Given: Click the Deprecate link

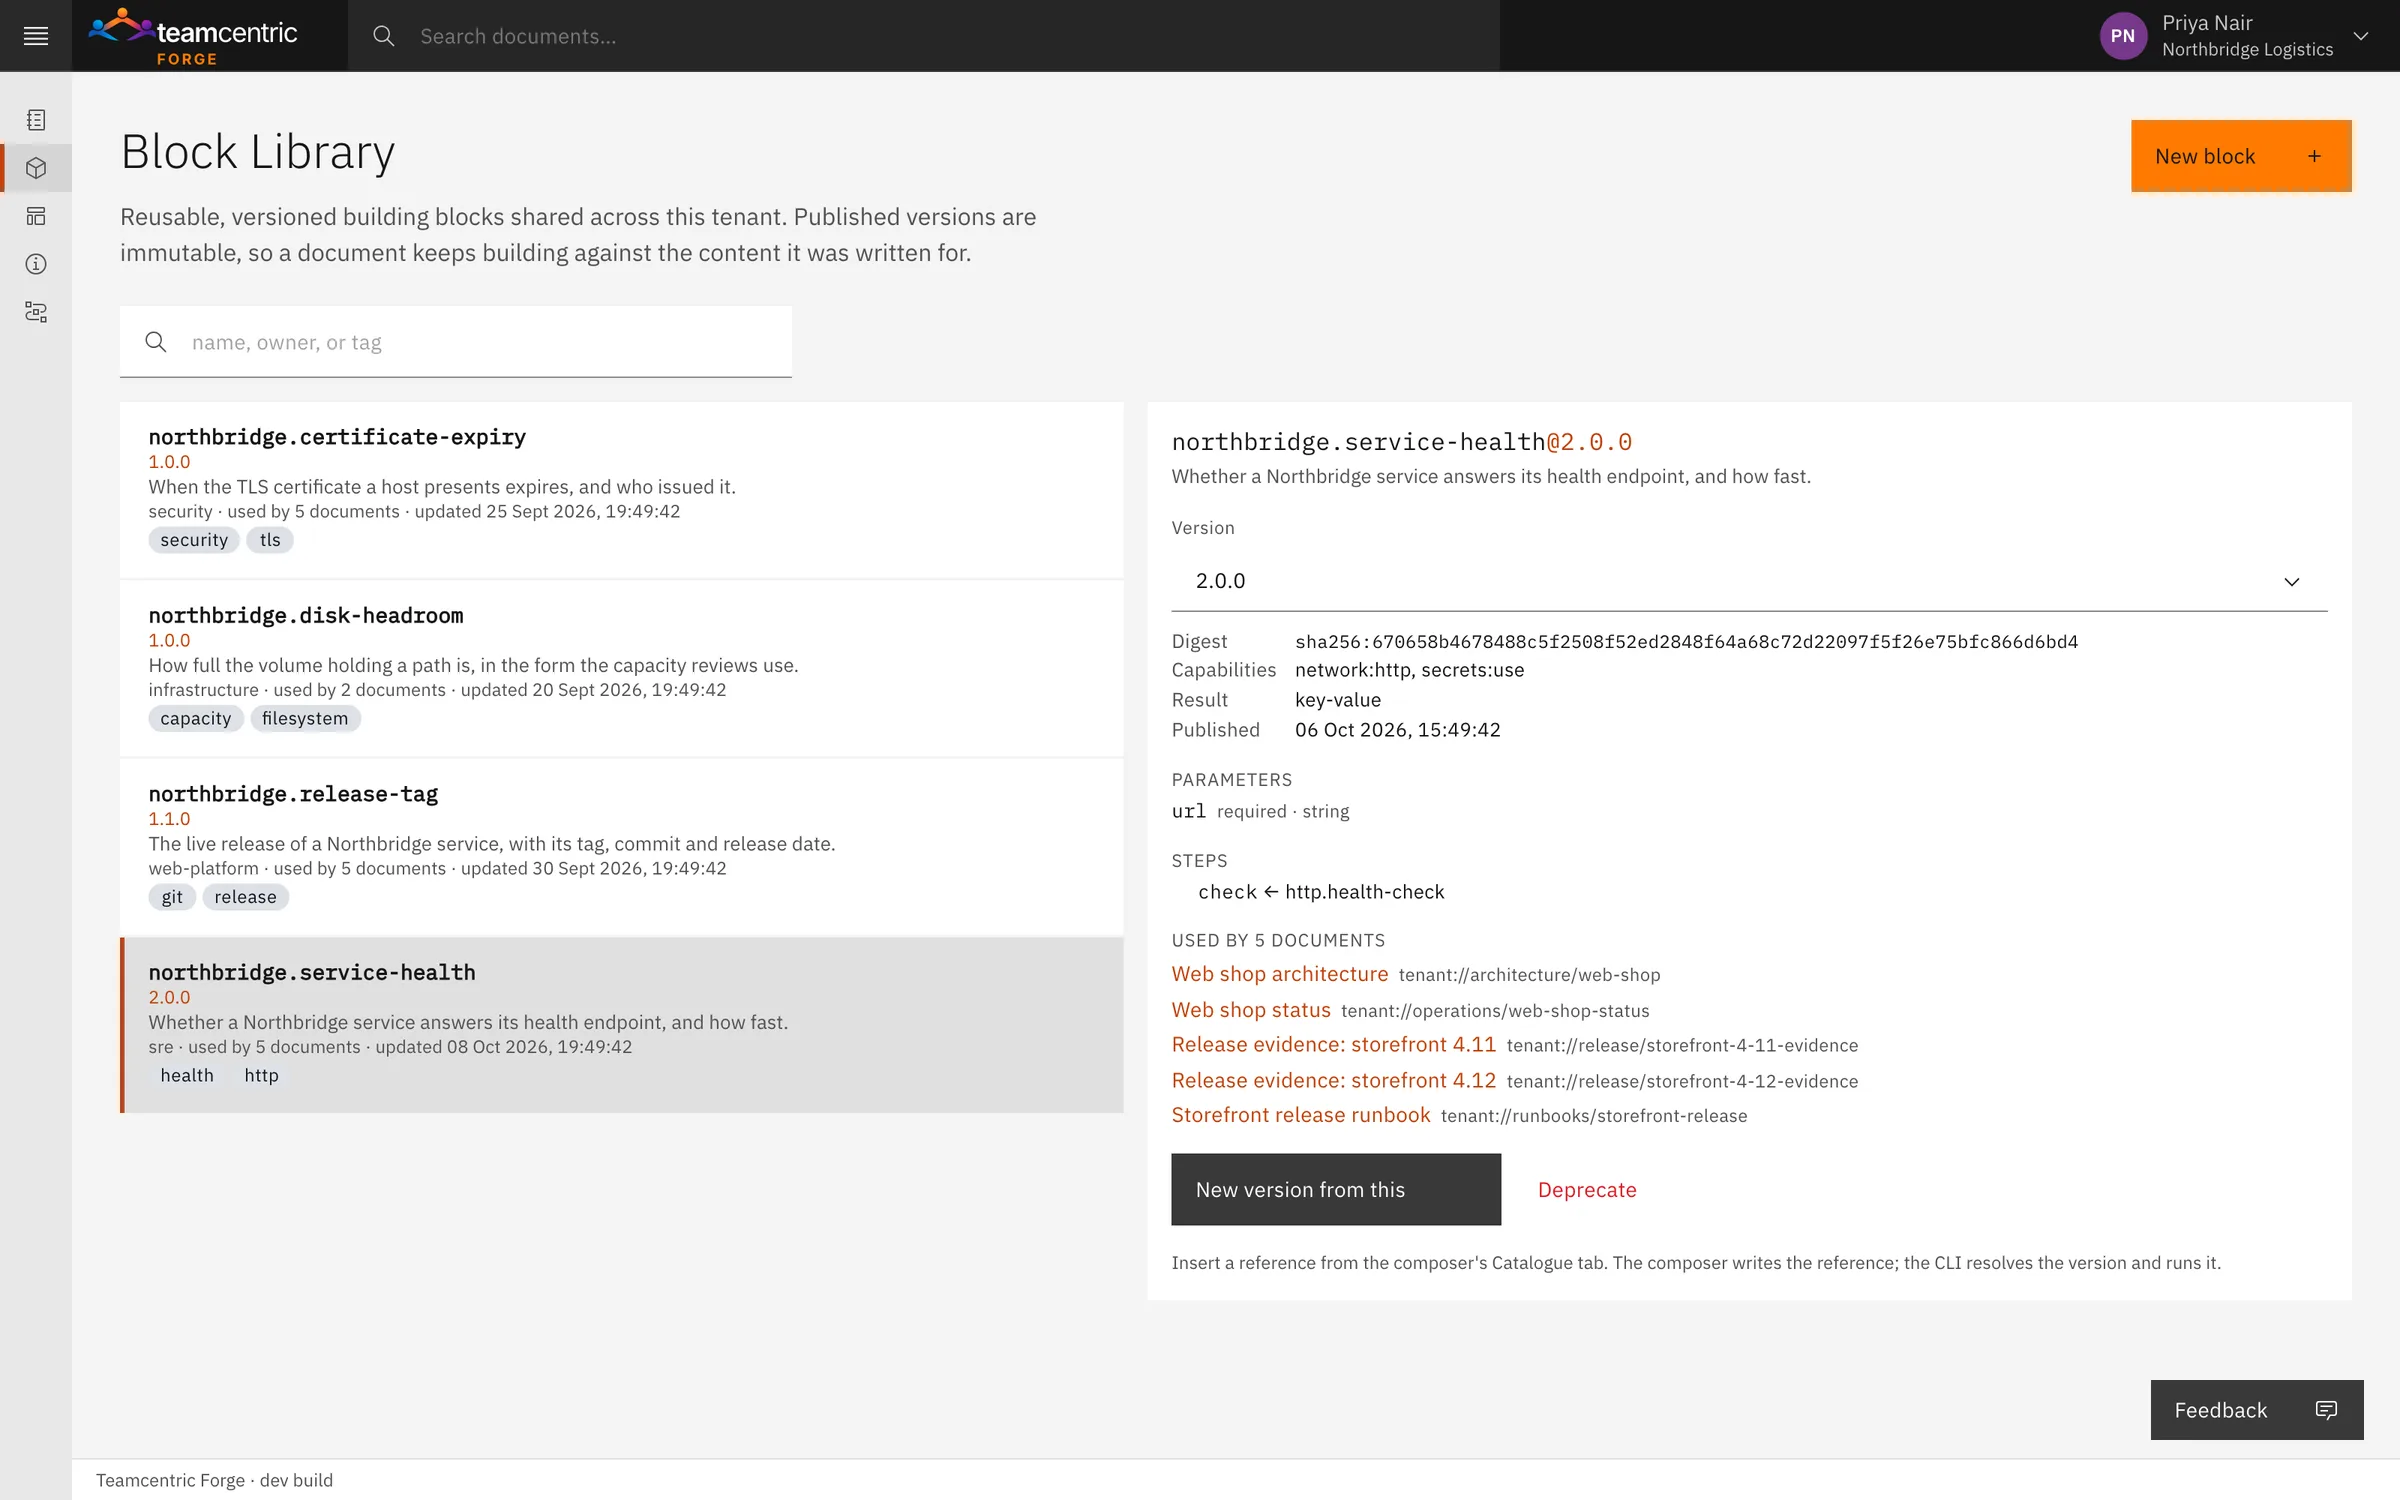Looking at the screenshot, I should (x=1587, y=1190).
